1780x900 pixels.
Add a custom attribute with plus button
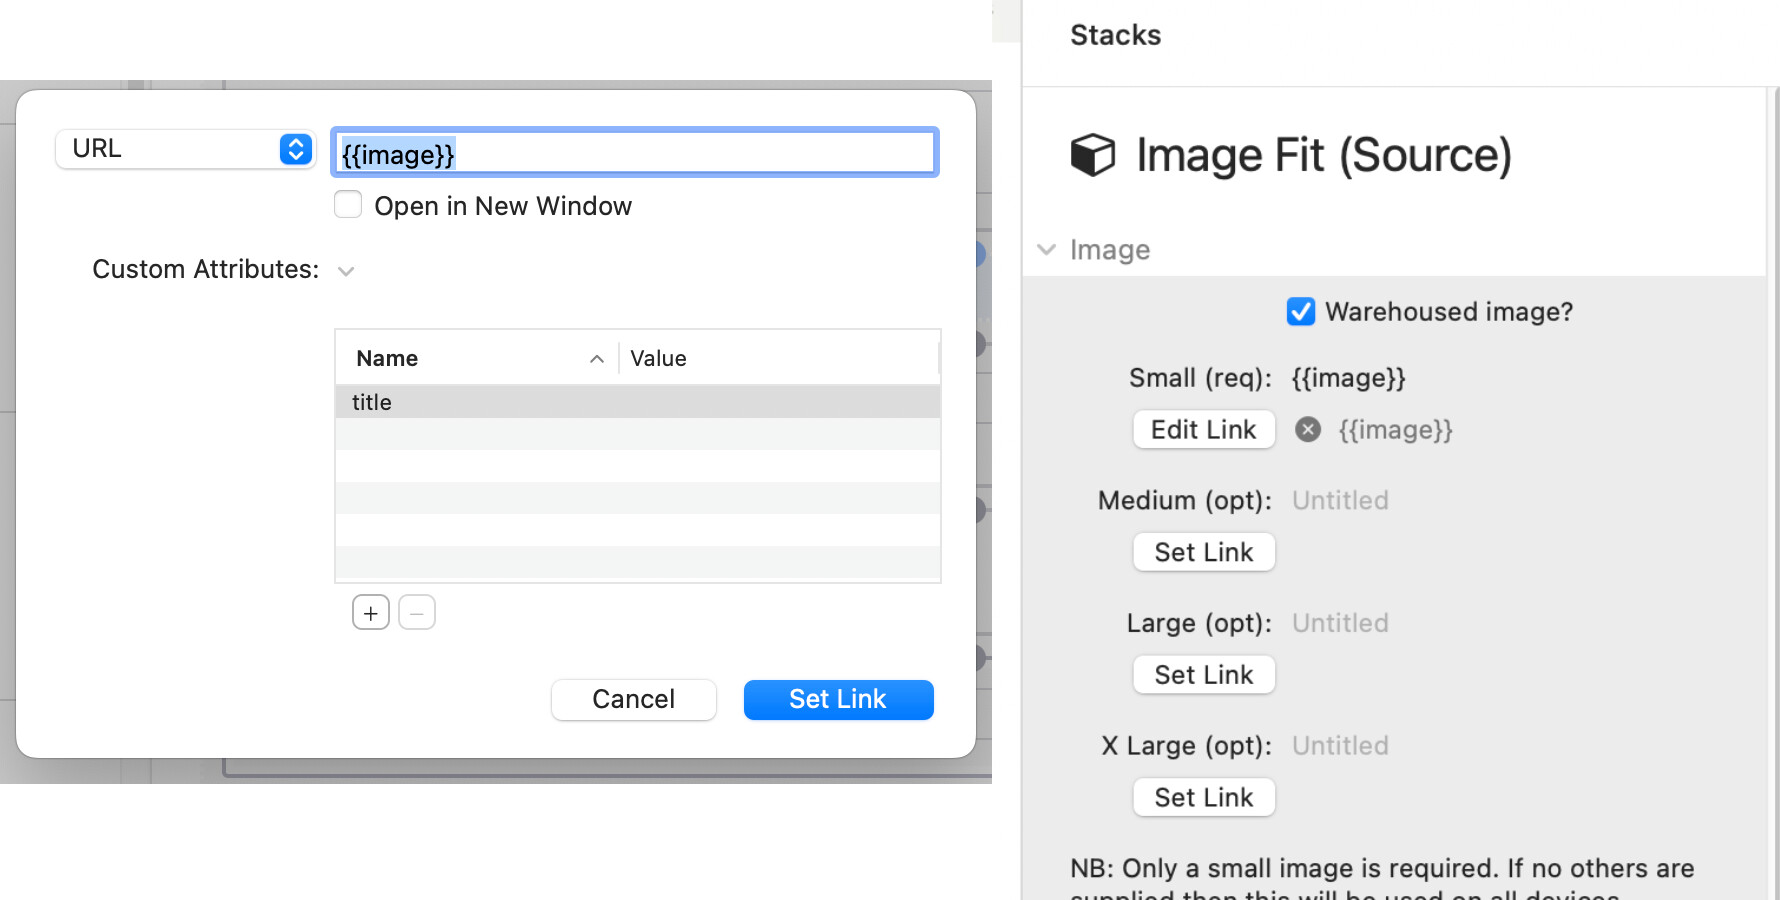coord(370,613)
